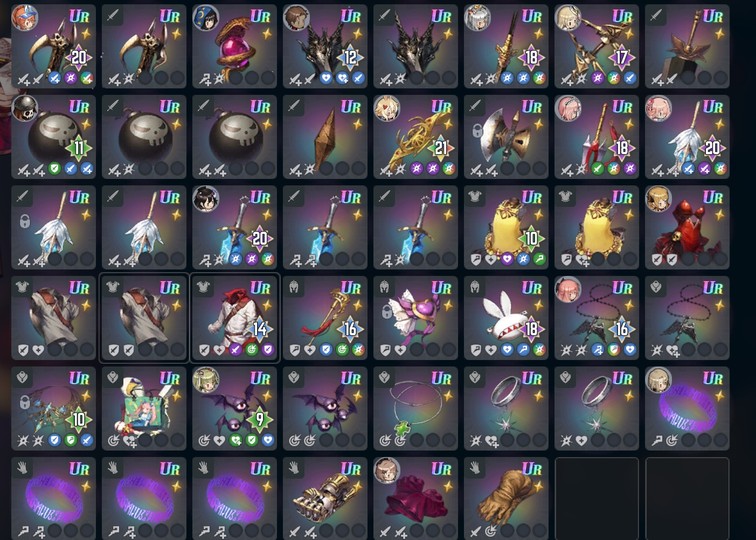The width and height of the screenshot is (756, 540).
Task: Select the golden gauntlet gloves
Action: click(325, 499)
